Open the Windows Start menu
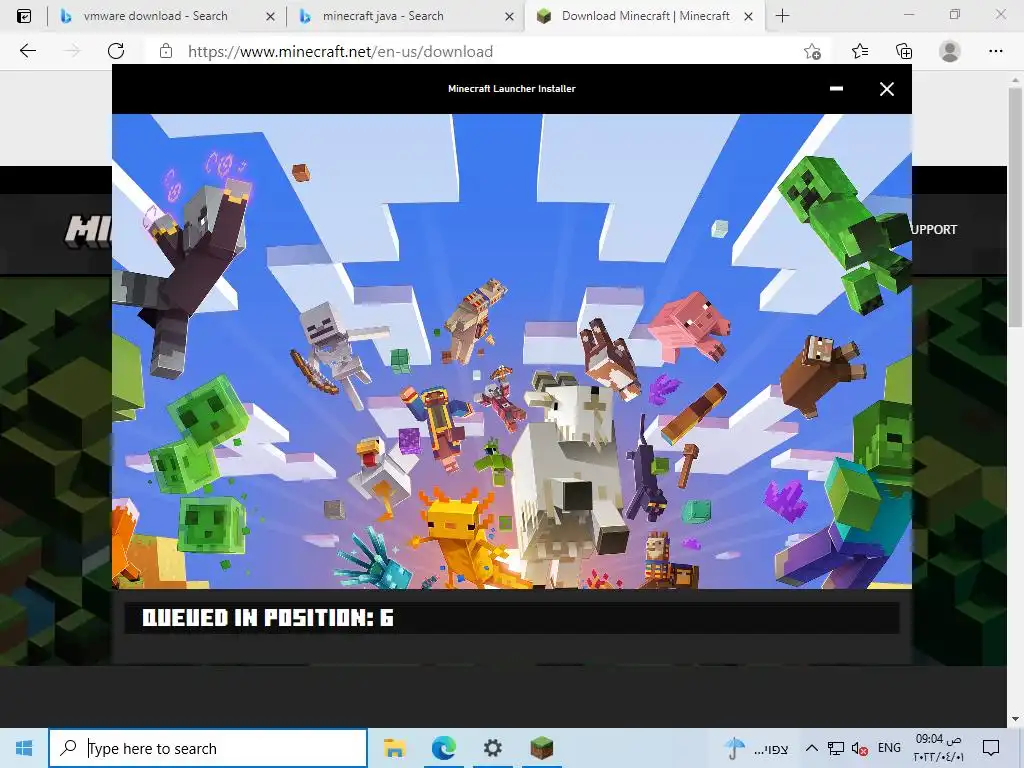The width and height of the screenshot is (1024, 768). (24, 748)
